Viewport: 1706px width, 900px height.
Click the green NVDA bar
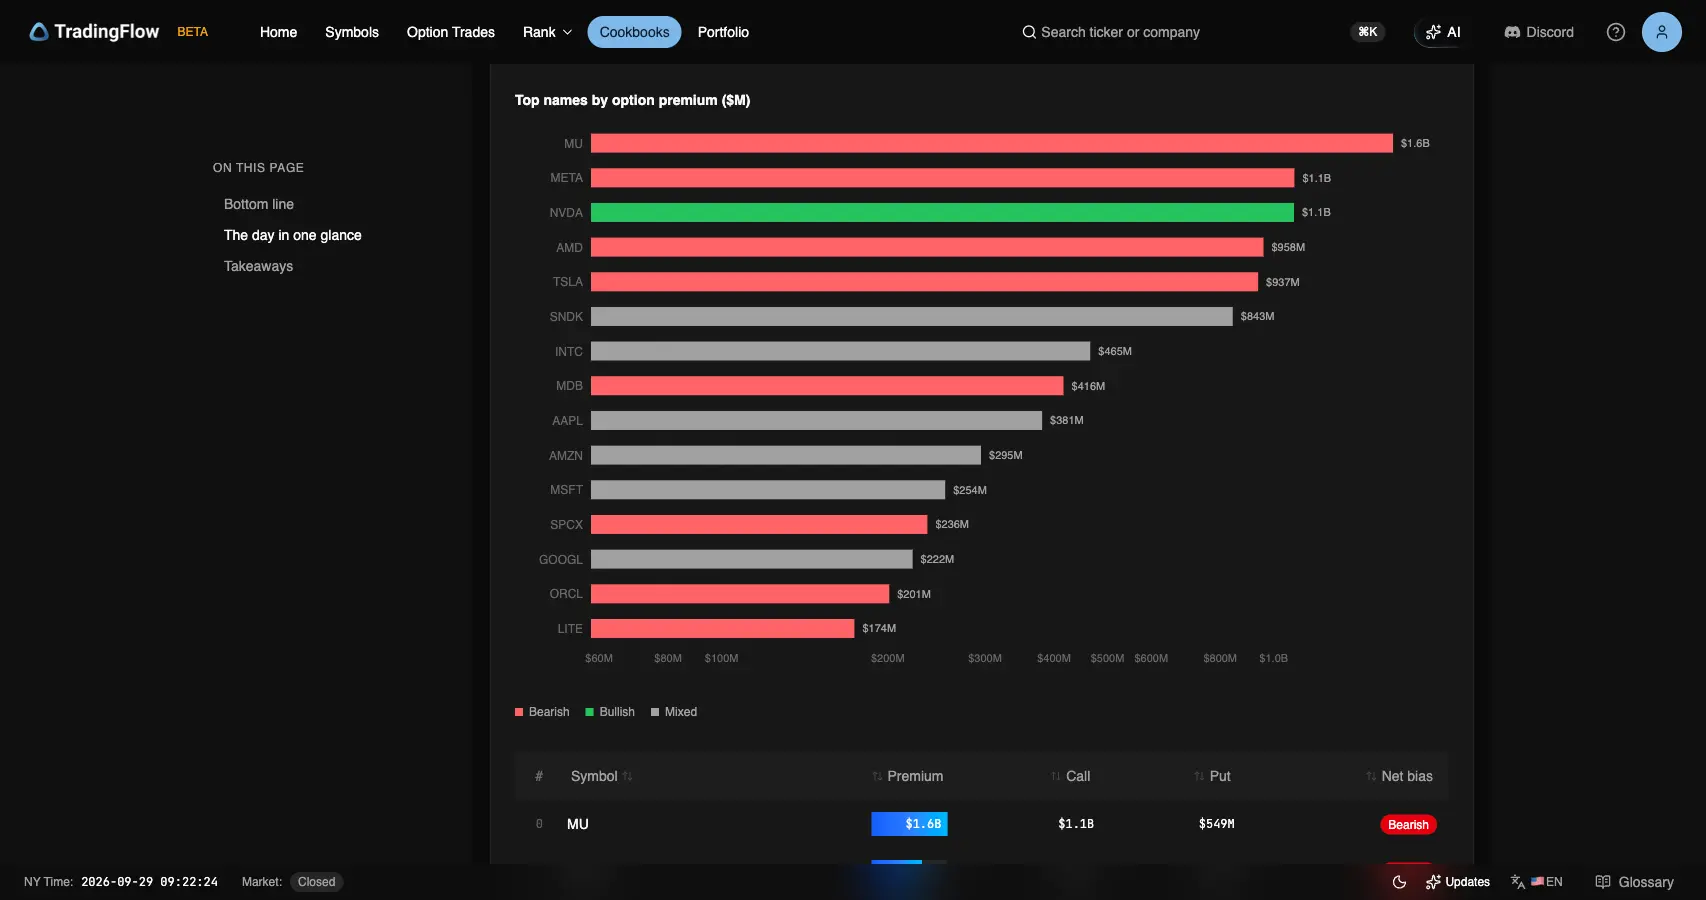pyautogui.click(x=942, y=212)
